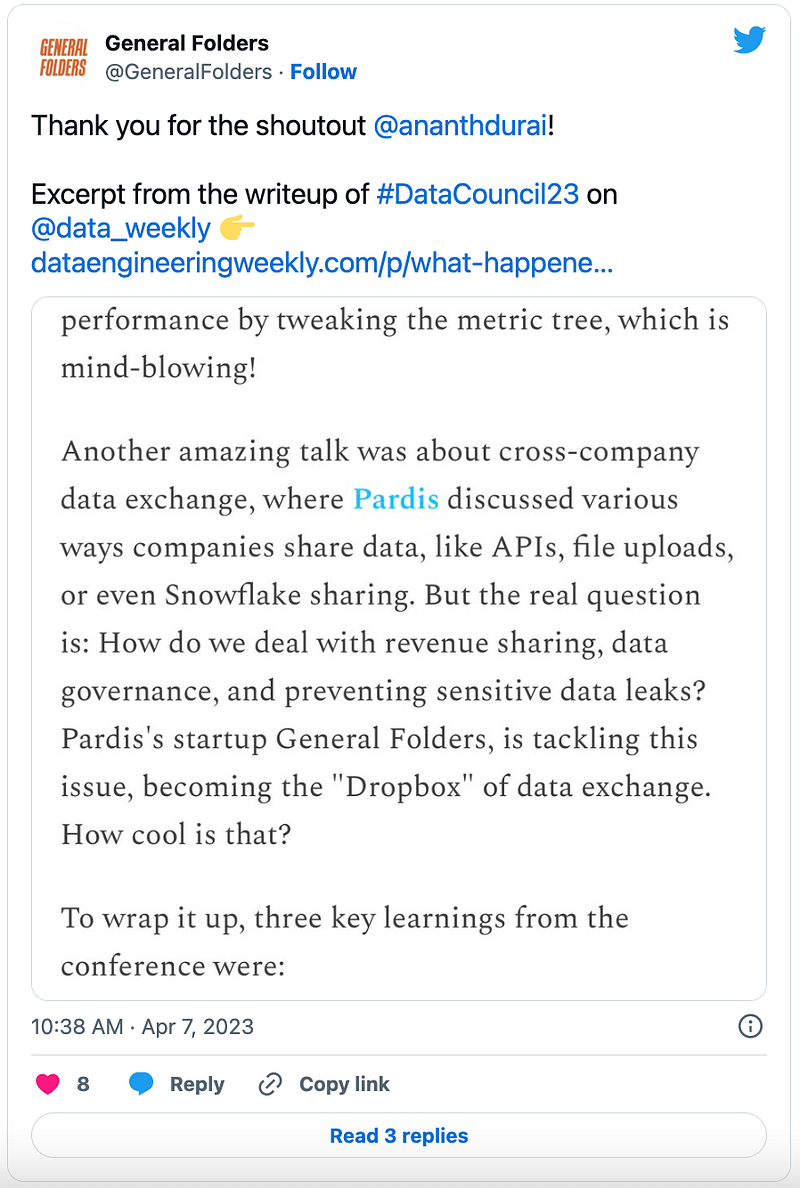Screen dimensions: 800x1188
Task: Click the 10:38 AM Apr 7, 2023 timestamp
Action: pyautogui.click(x=142, y=1027)
